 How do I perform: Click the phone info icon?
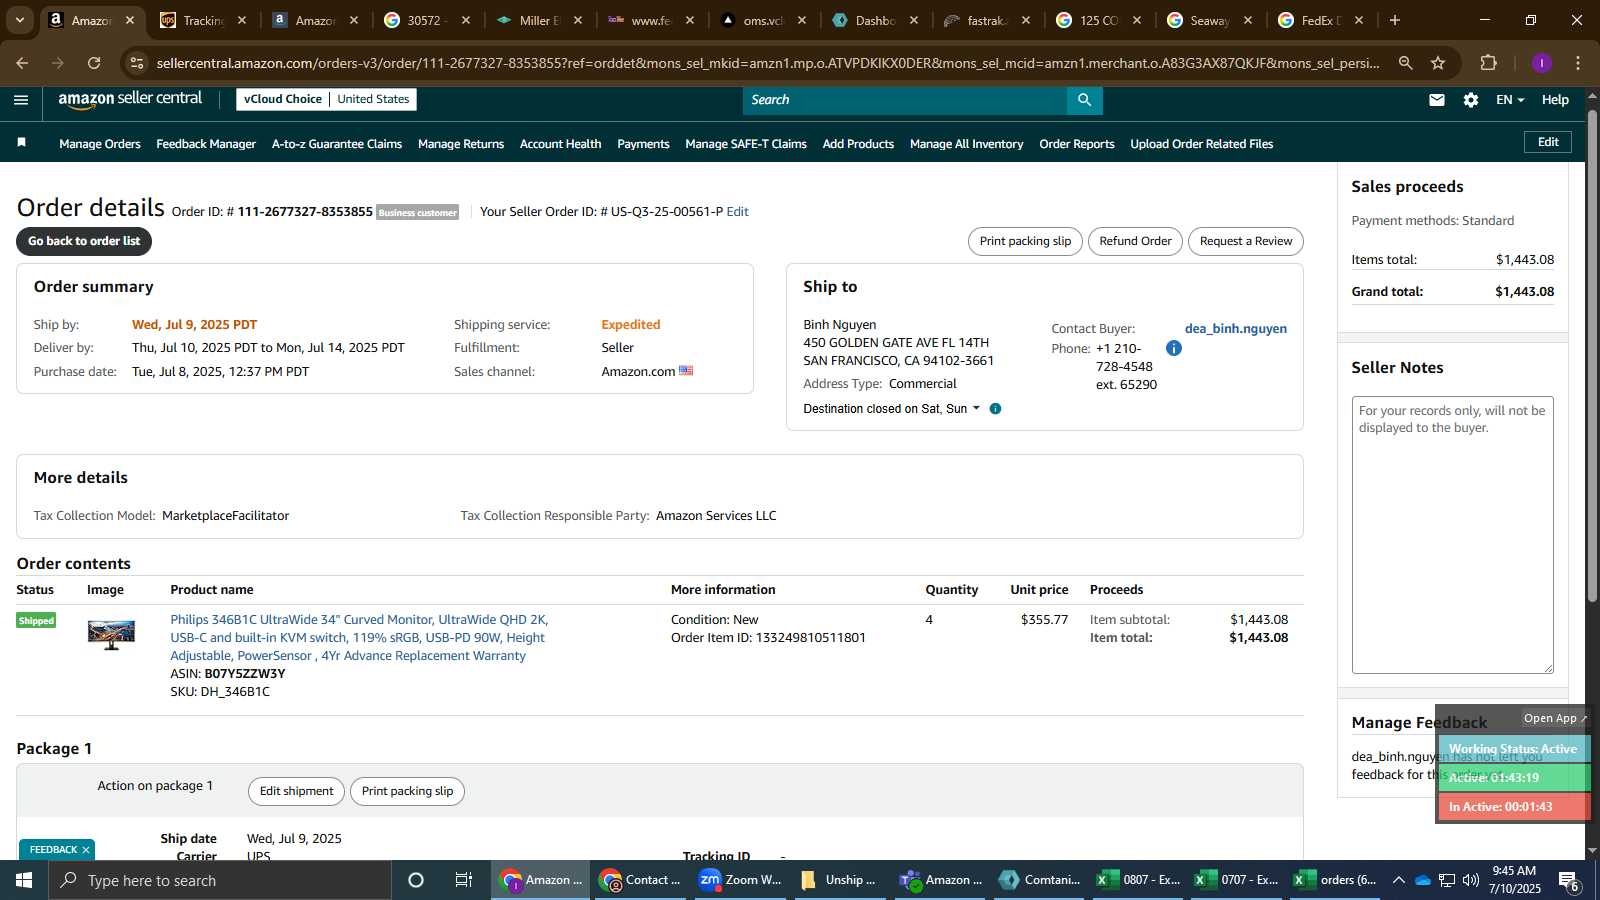pyautogui.click(x=1174, y=348)
